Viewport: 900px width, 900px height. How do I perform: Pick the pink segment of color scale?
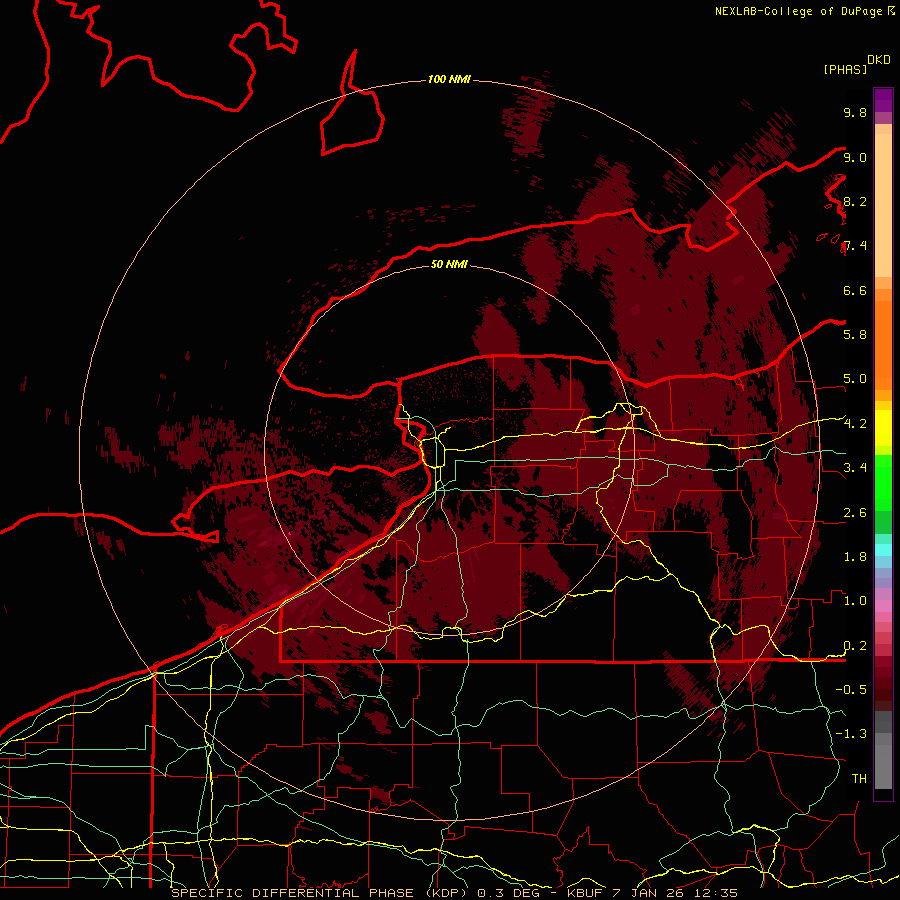click(x=883, y=606)
